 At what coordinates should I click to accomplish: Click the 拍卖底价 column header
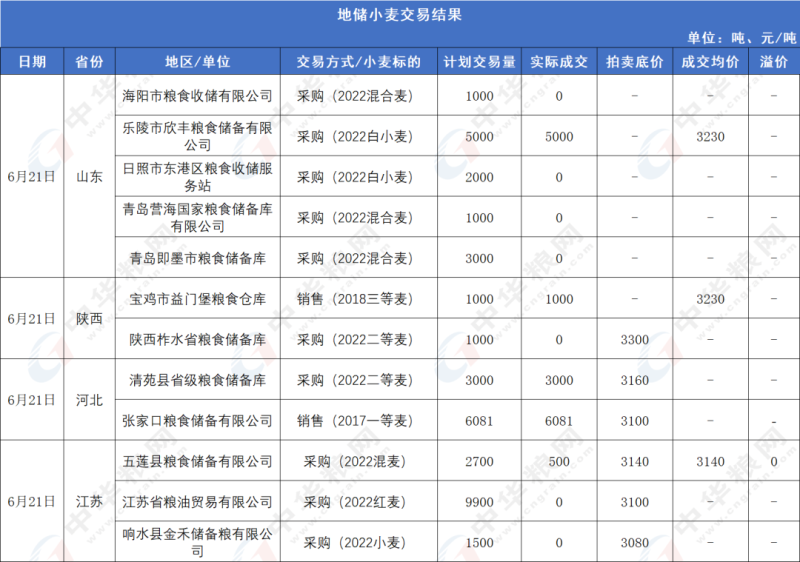(634, 61)
